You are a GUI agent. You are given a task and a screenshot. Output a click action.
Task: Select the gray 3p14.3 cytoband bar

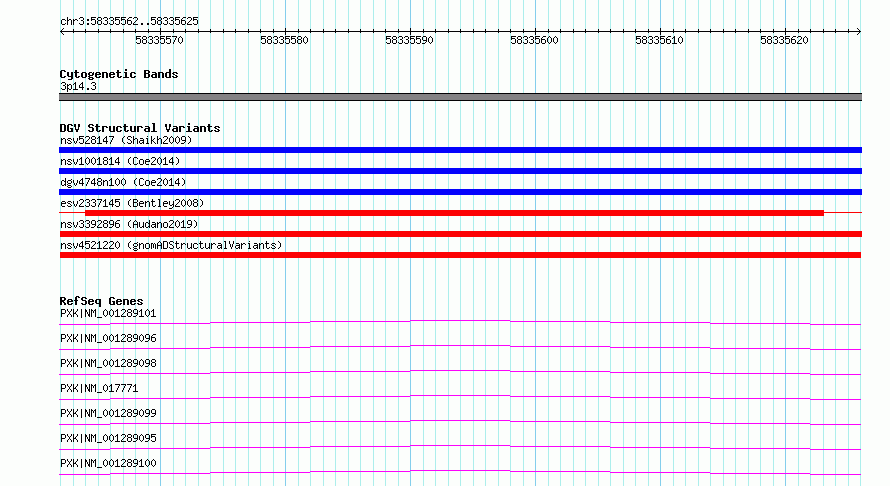(x=460, y=97)
